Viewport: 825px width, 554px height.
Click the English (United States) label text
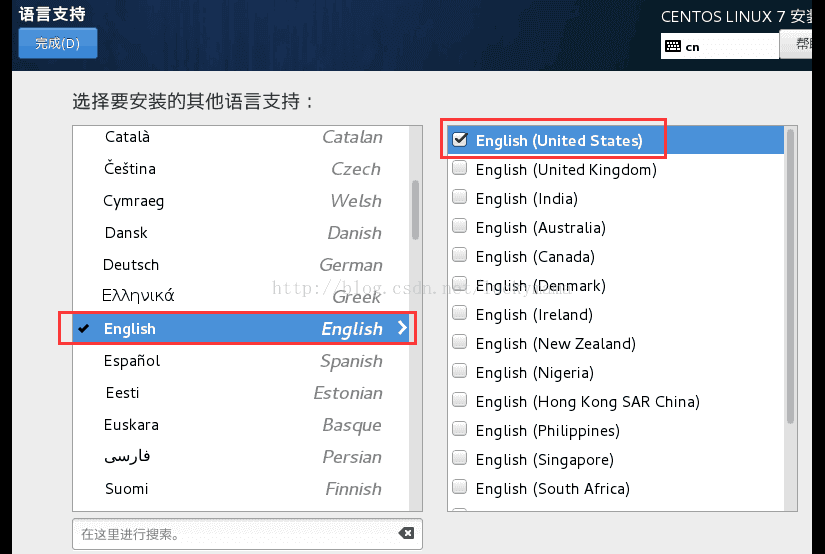point(559,140)
